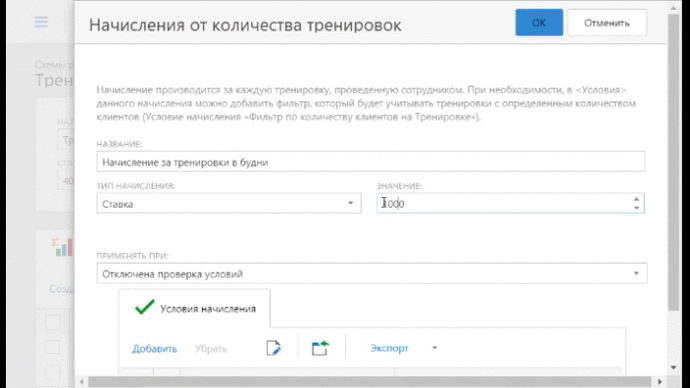Click the Убрать link
This screenshot has height=388, width=690.
click(211, 349)
